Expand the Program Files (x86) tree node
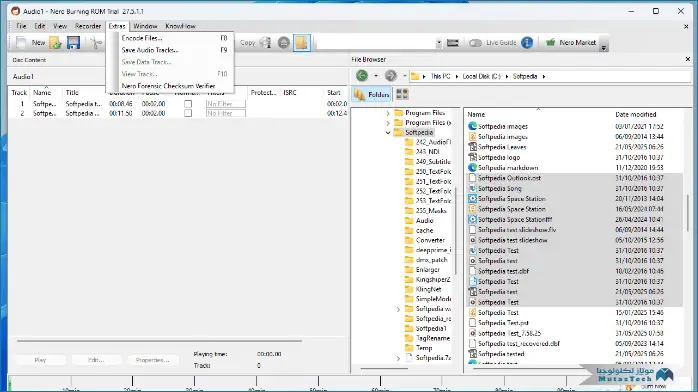The width and height of the screenshot is (698, 392). point(388,123)
